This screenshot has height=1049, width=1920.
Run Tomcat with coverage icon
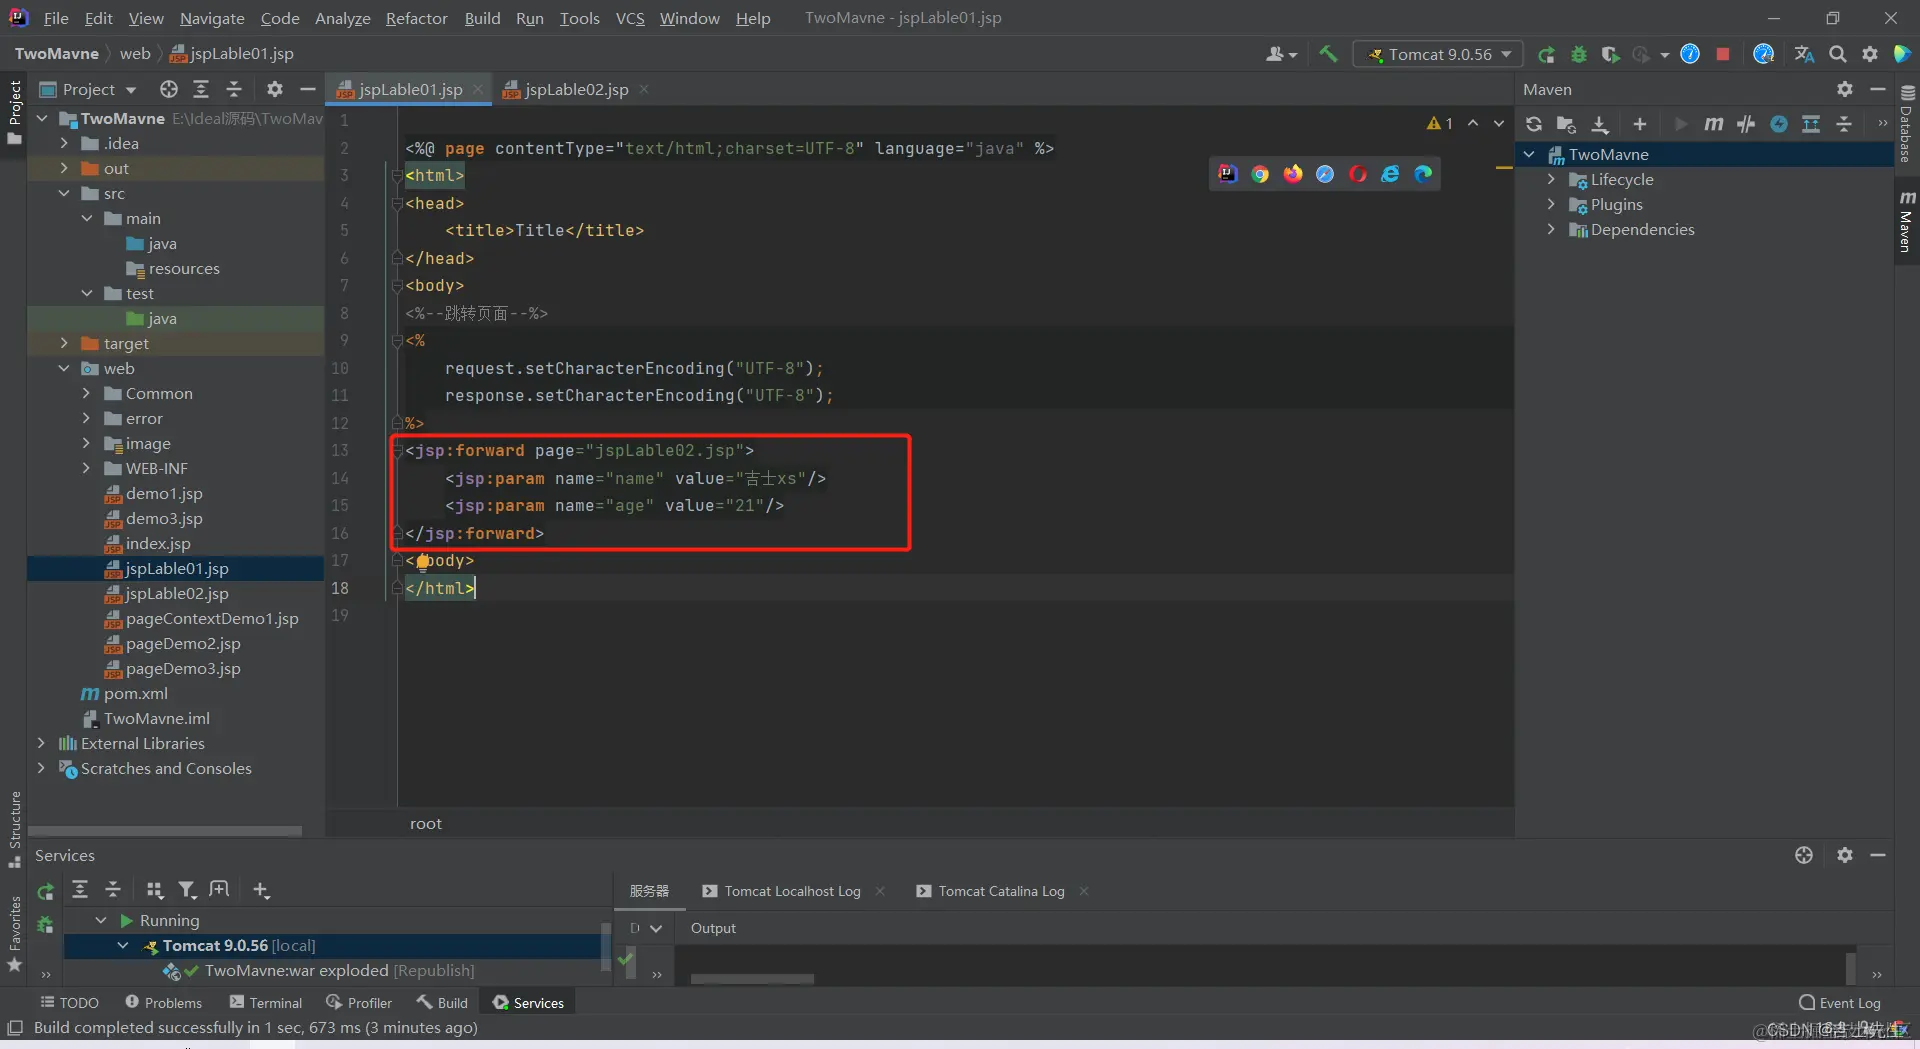(x=1610, y=54)
